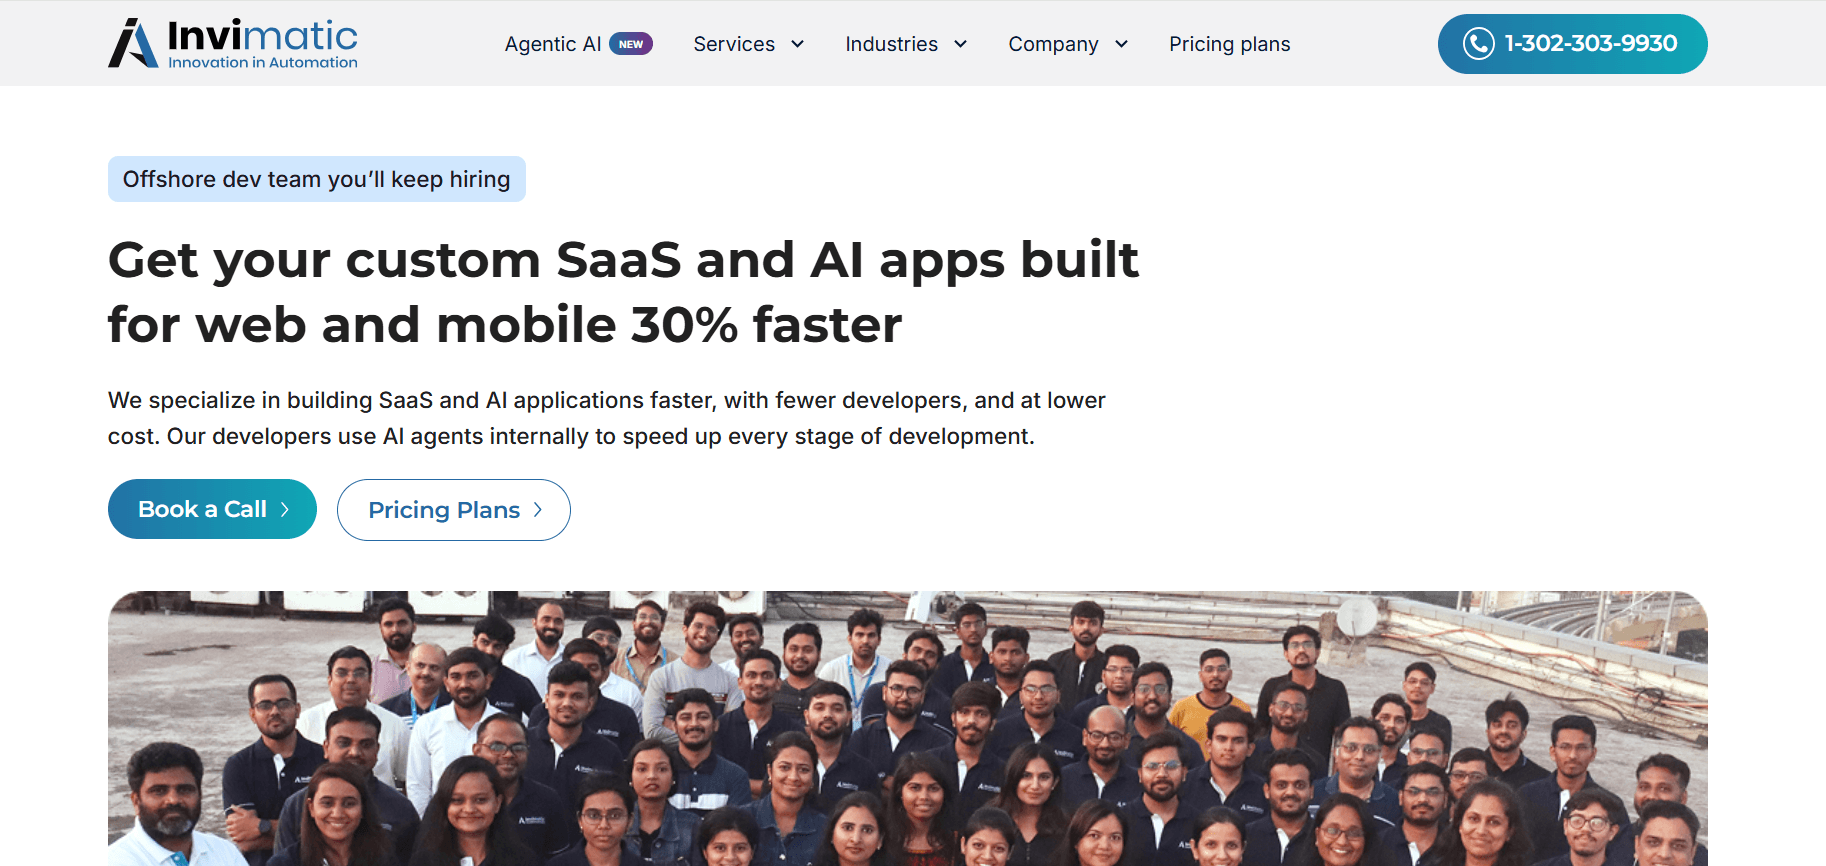Open Pricing plans in the navigation bar
Image resolution: width=1826 pixels, height=866 pixels.
click(1230, 44)
